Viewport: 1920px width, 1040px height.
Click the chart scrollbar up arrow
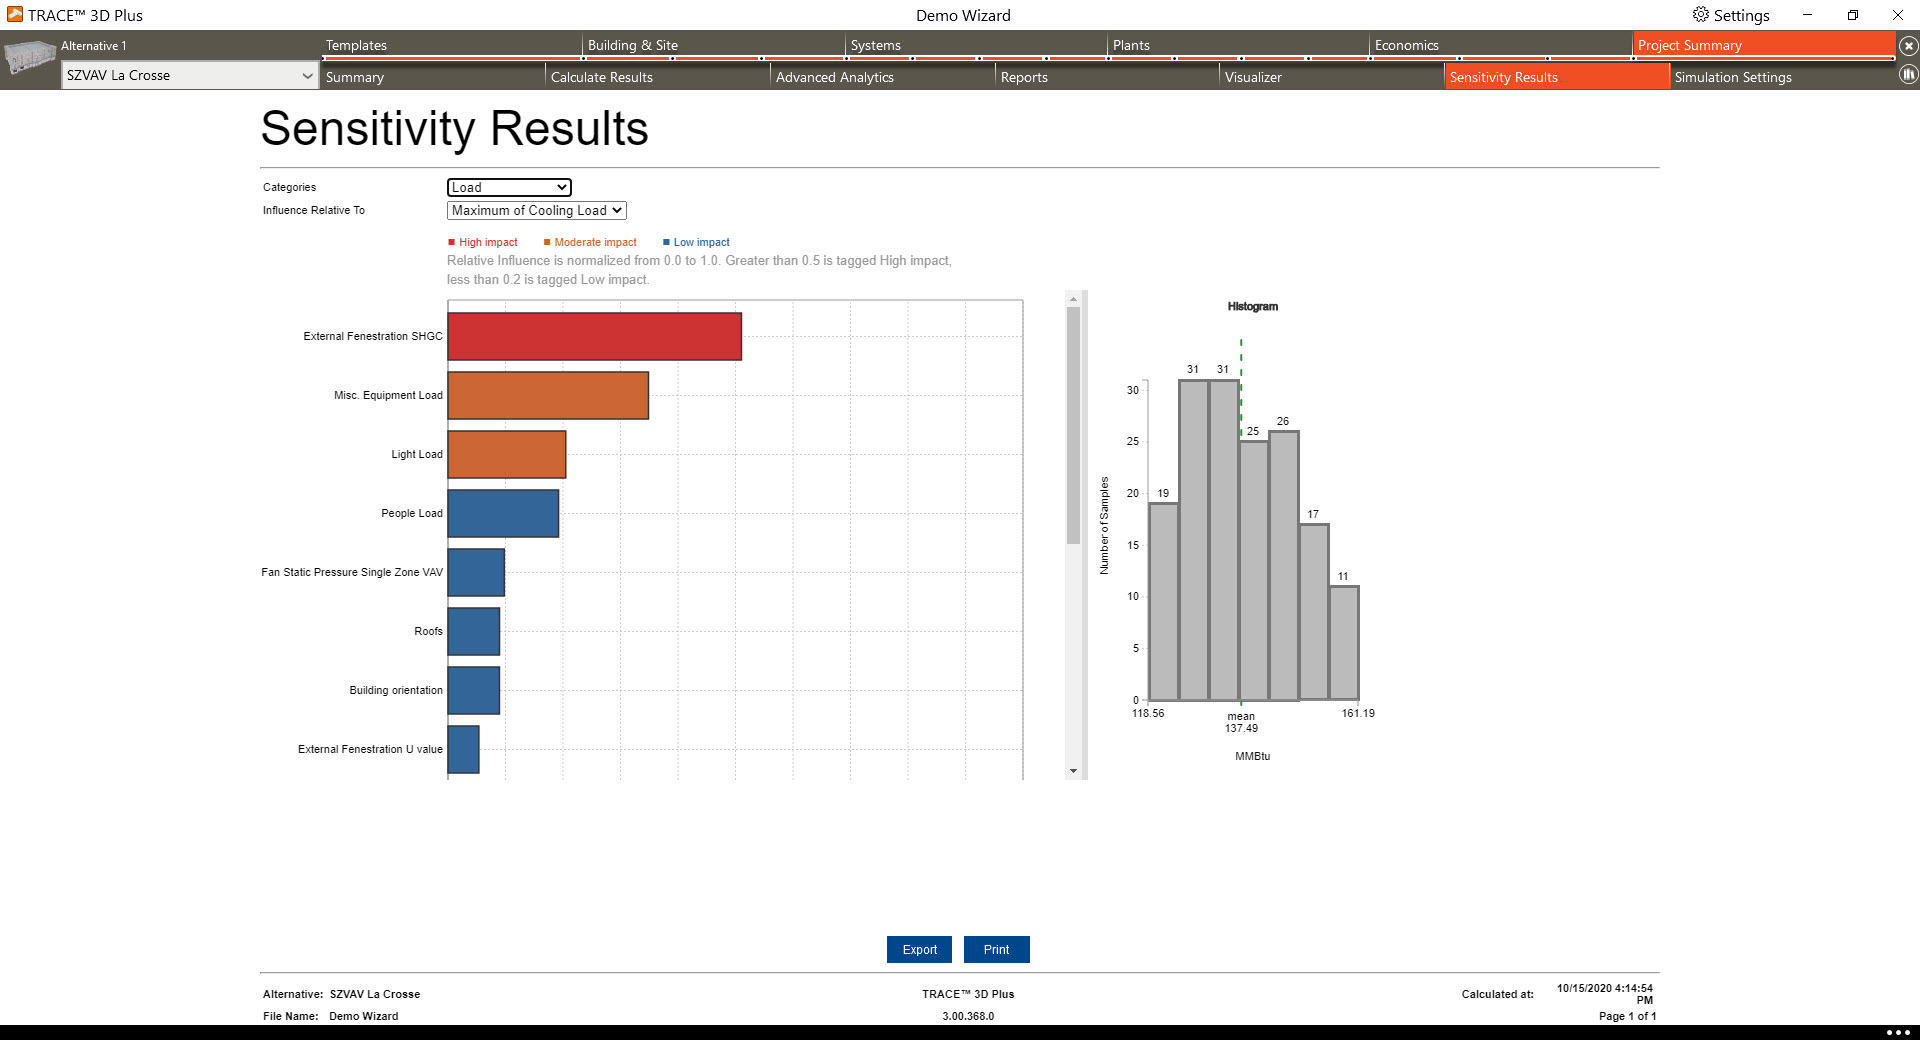pos(1073,299)
